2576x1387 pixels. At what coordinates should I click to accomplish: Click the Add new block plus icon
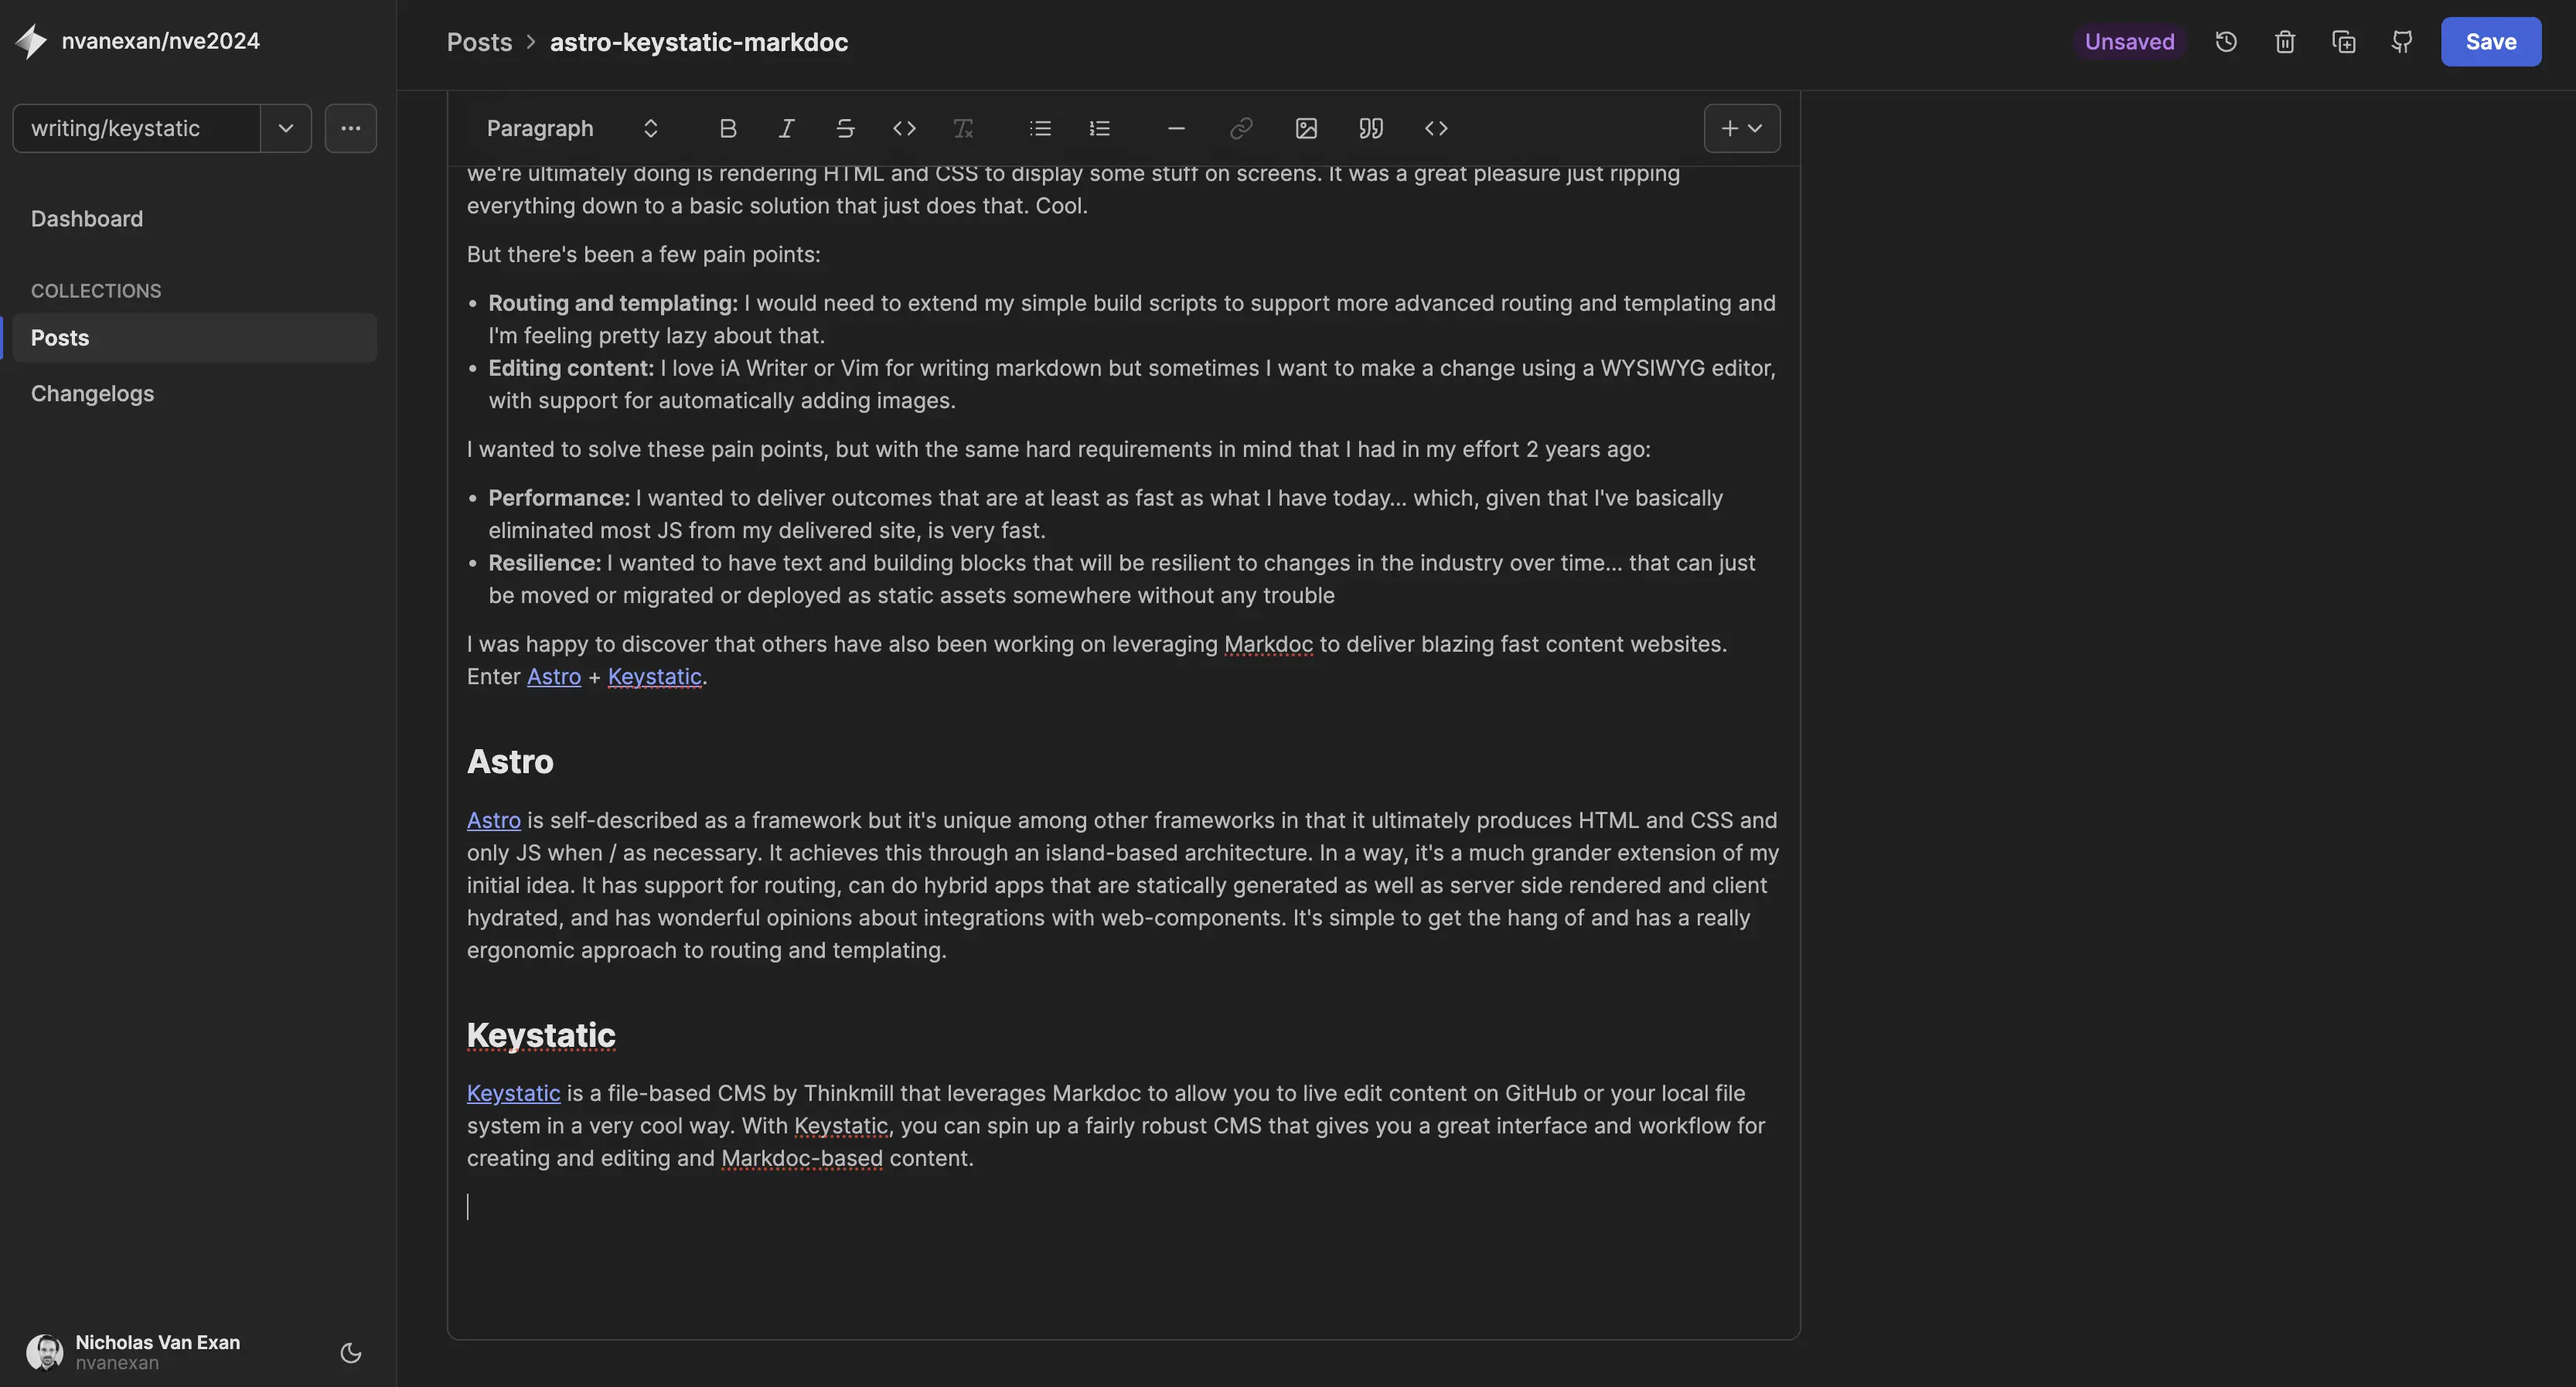[x=1729, y=128]
